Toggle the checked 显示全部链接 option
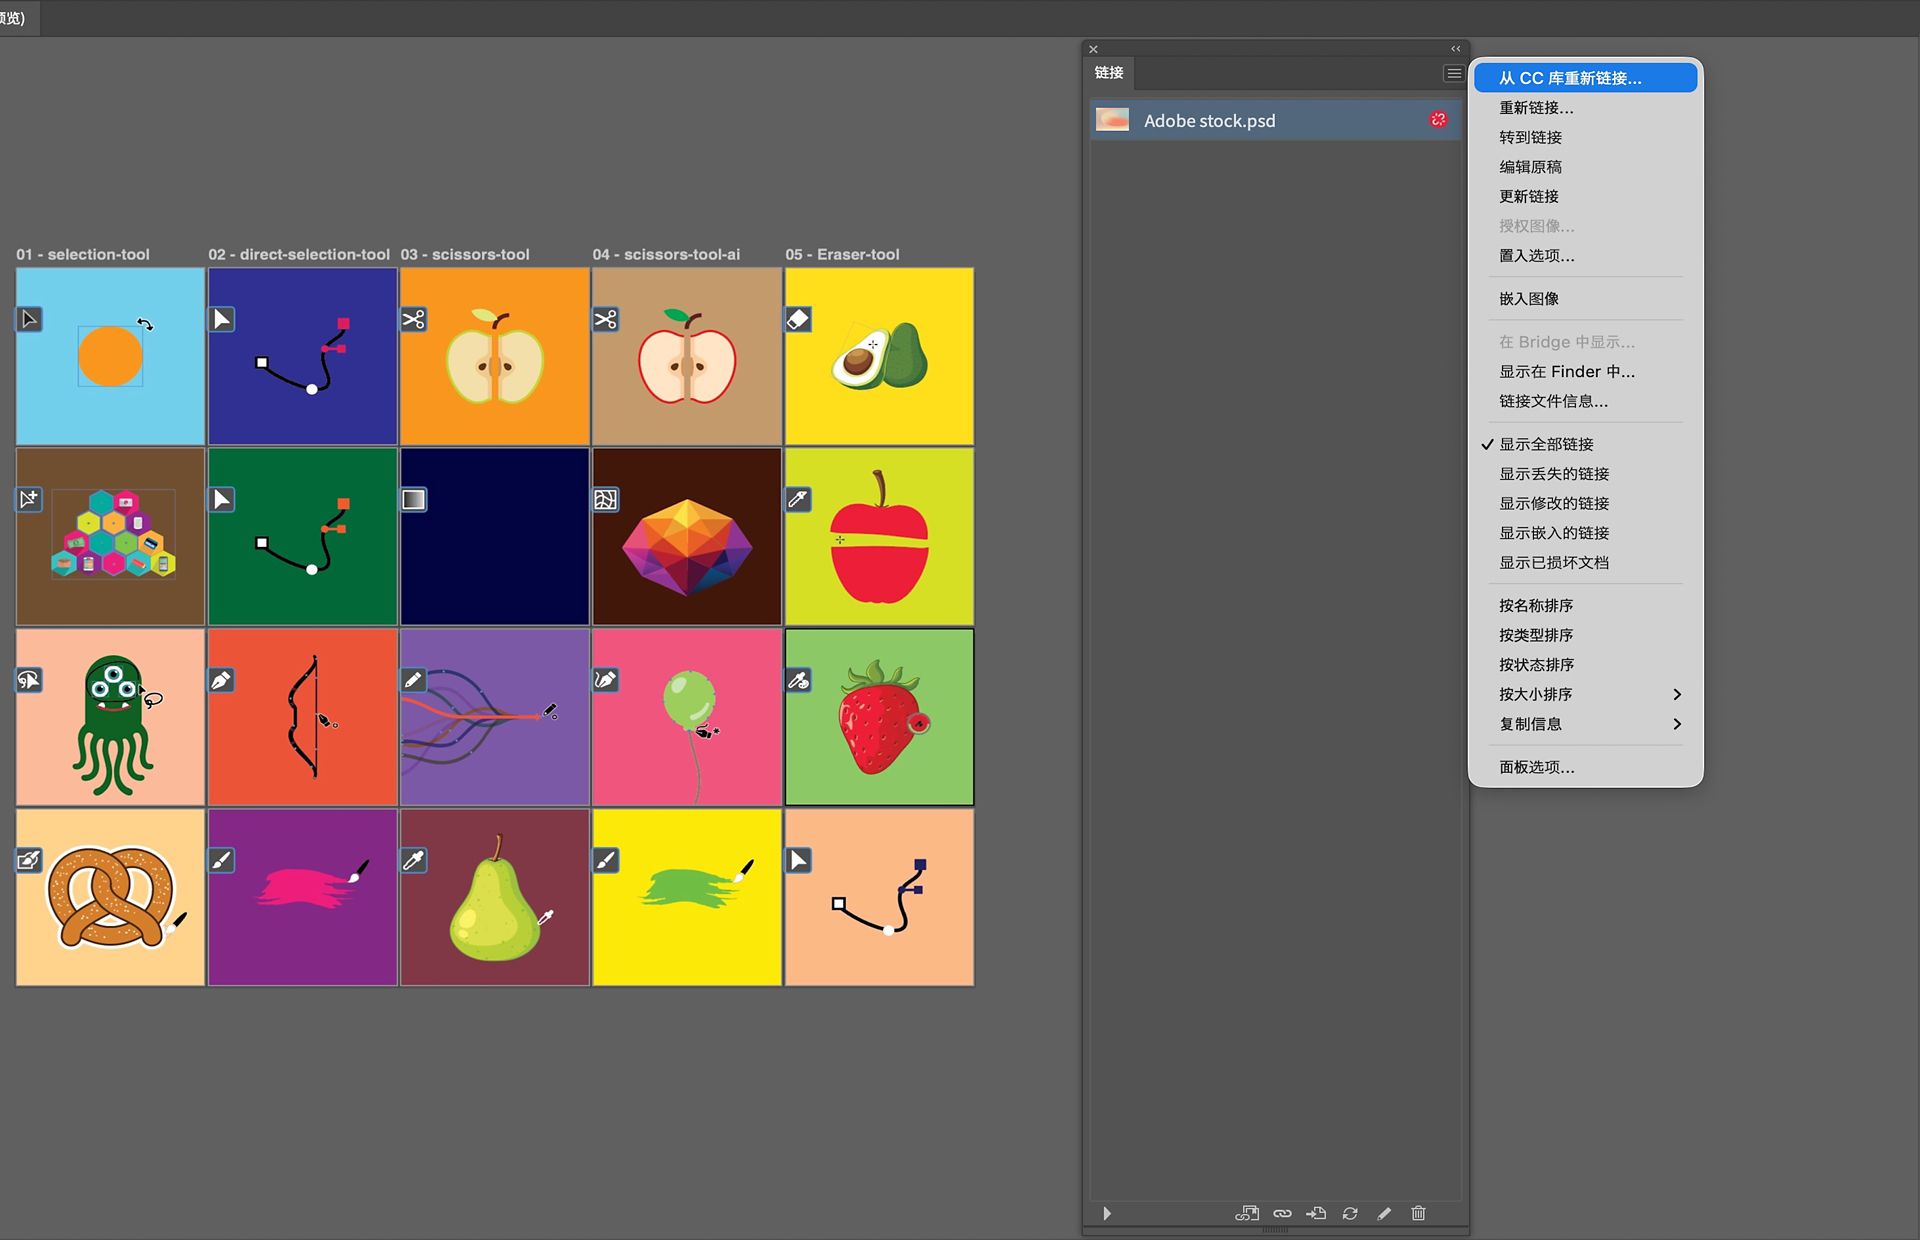Screen dimensions: 1920x1240 [1585, 444]
